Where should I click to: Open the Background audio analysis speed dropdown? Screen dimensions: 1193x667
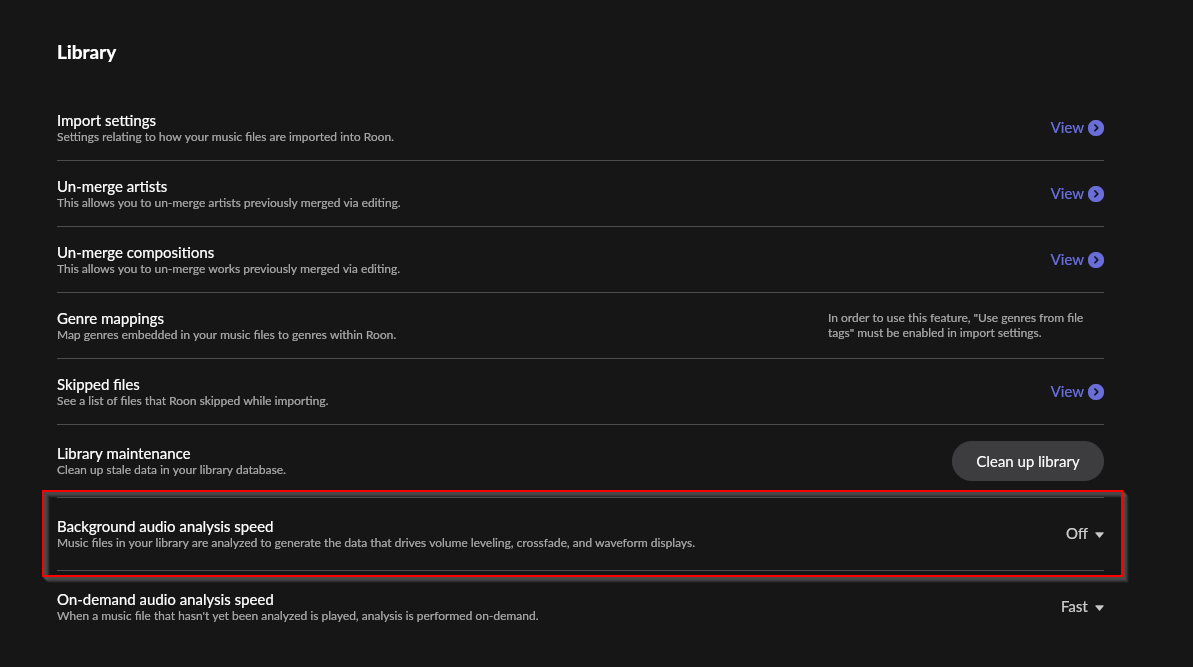click(x=1083, y=533)
